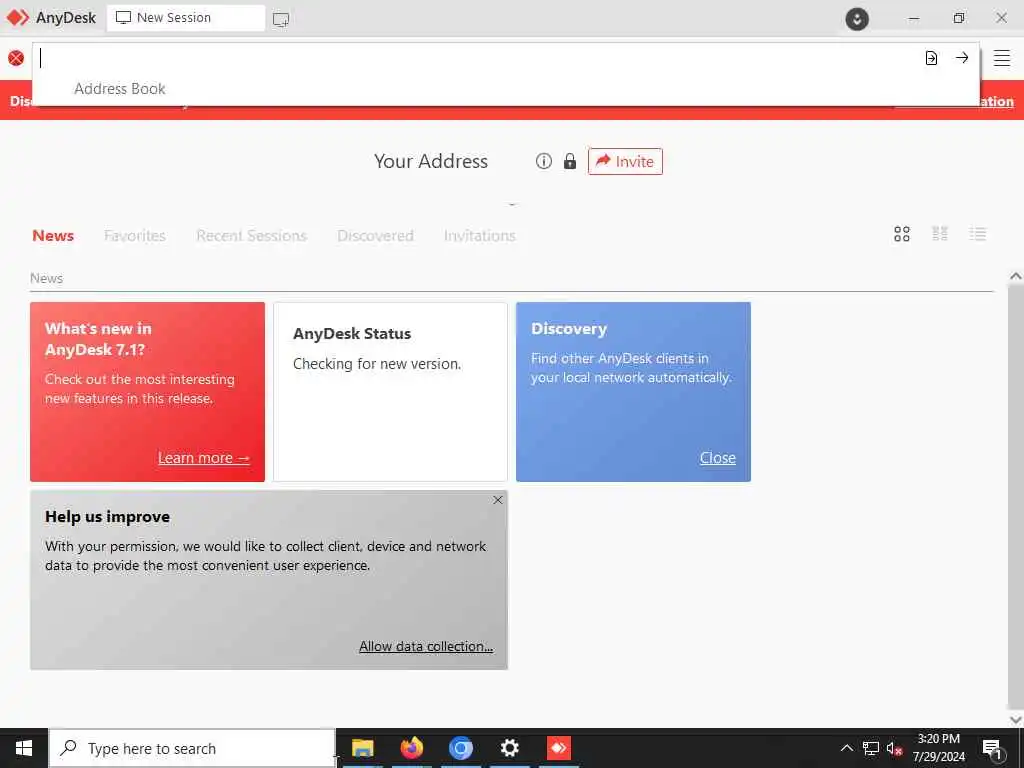Click the dark circular download arrow icon
The width and height of the screenshot is (1024, 768).
click(x=857, y=18)
